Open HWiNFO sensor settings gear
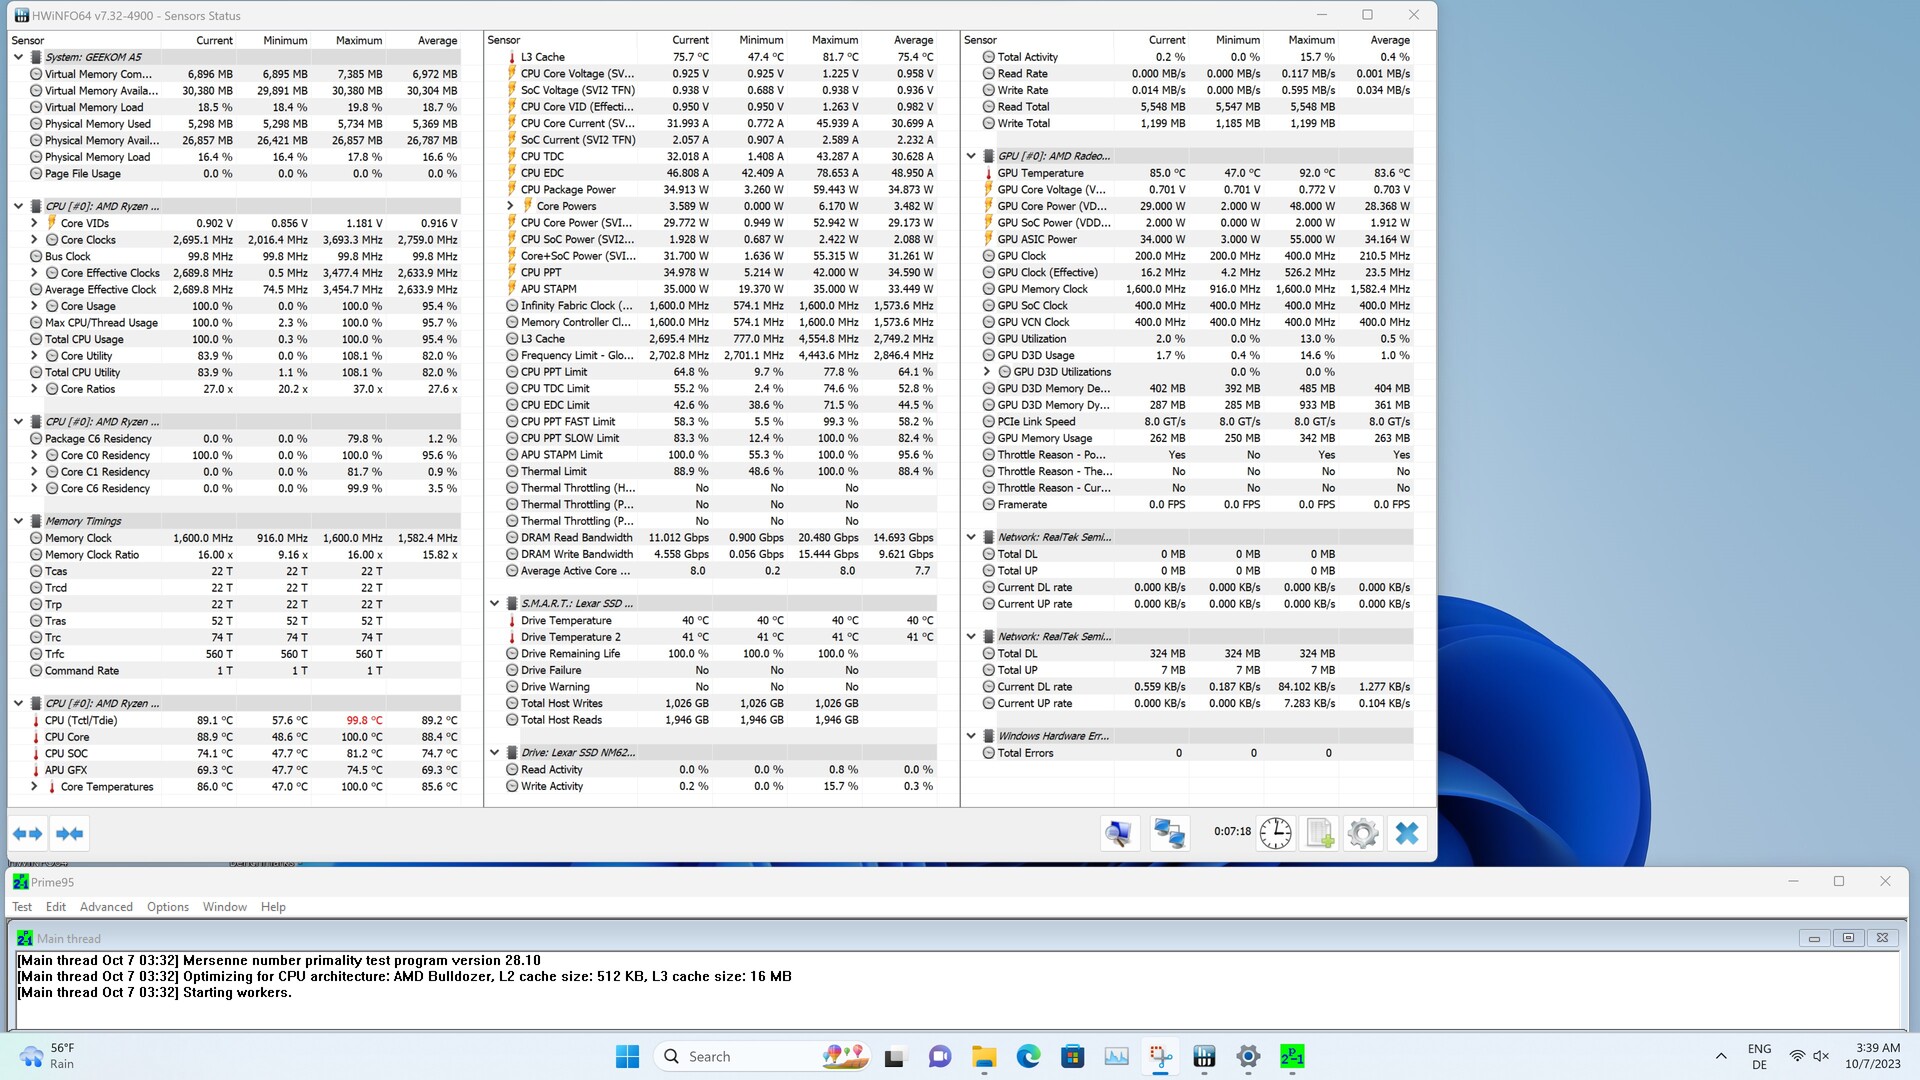Viewport: 1920px width, 1080px height. [1362, 832]
